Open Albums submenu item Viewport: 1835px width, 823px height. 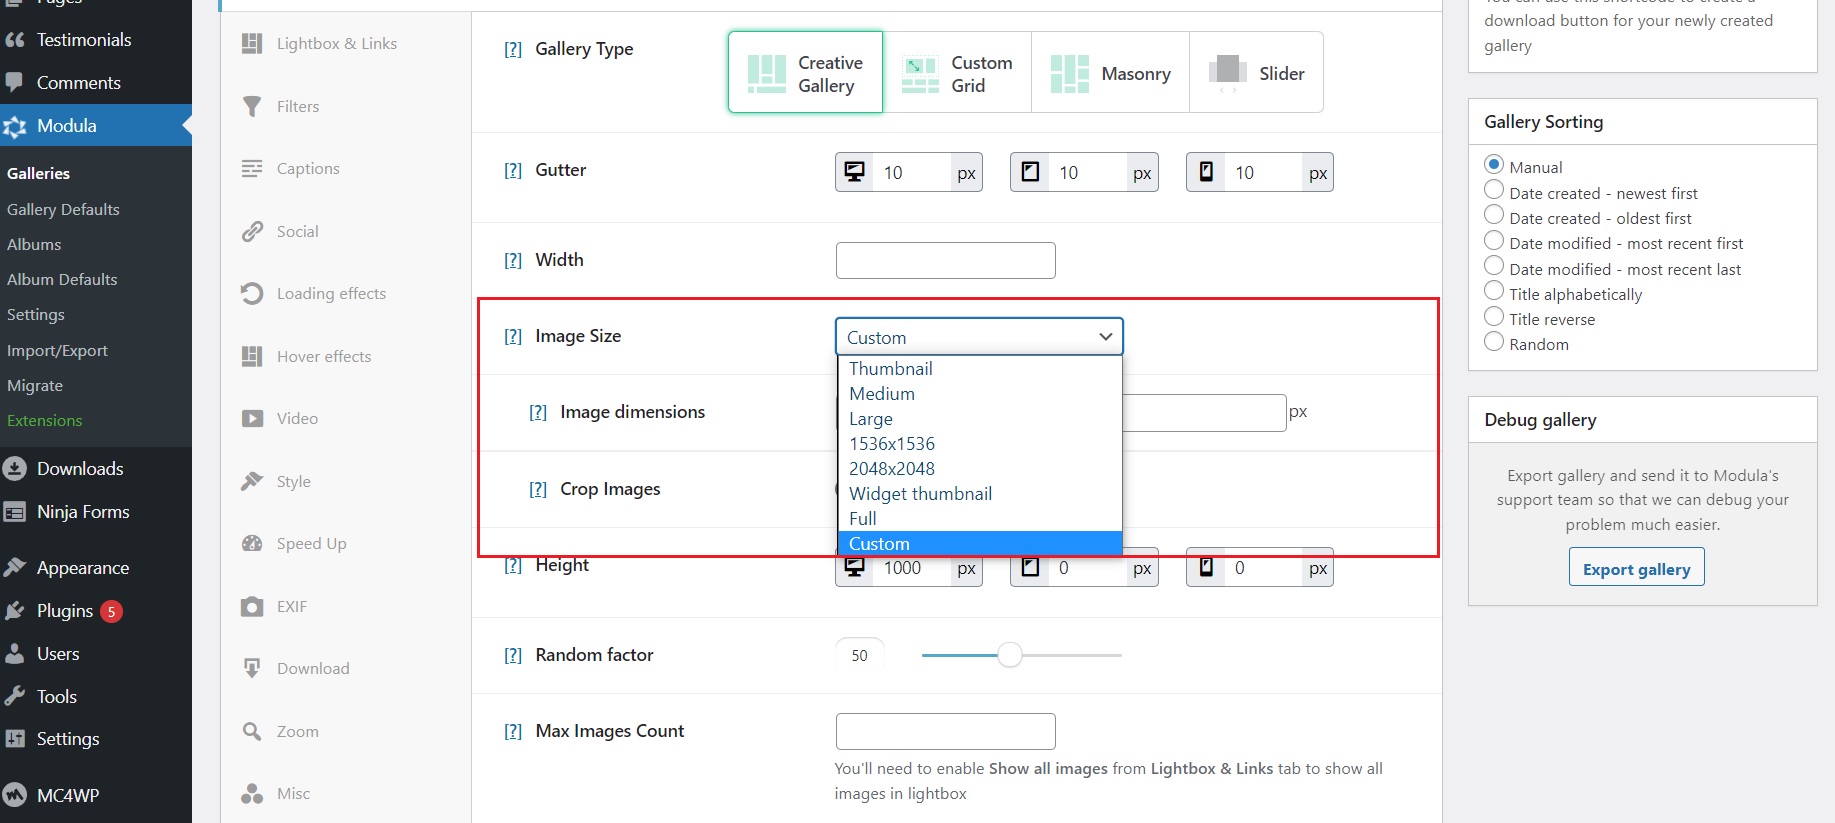(34, 244)
